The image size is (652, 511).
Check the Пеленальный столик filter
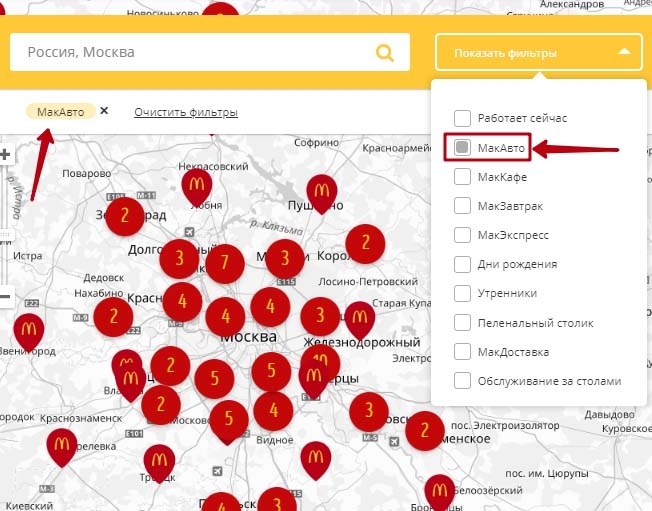[462, 323]
